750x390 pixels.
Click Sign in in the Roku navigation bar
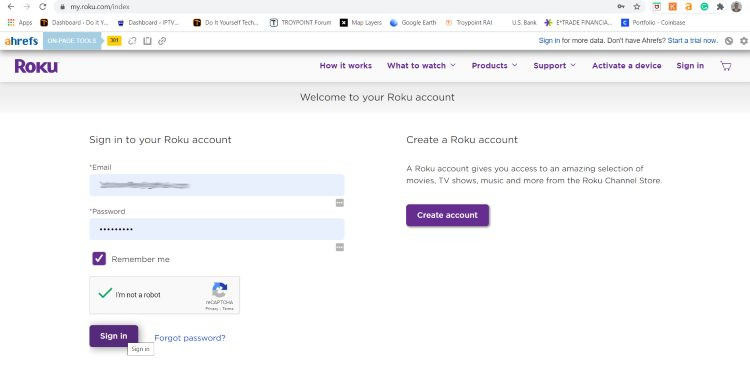click(x=690, y=66)
